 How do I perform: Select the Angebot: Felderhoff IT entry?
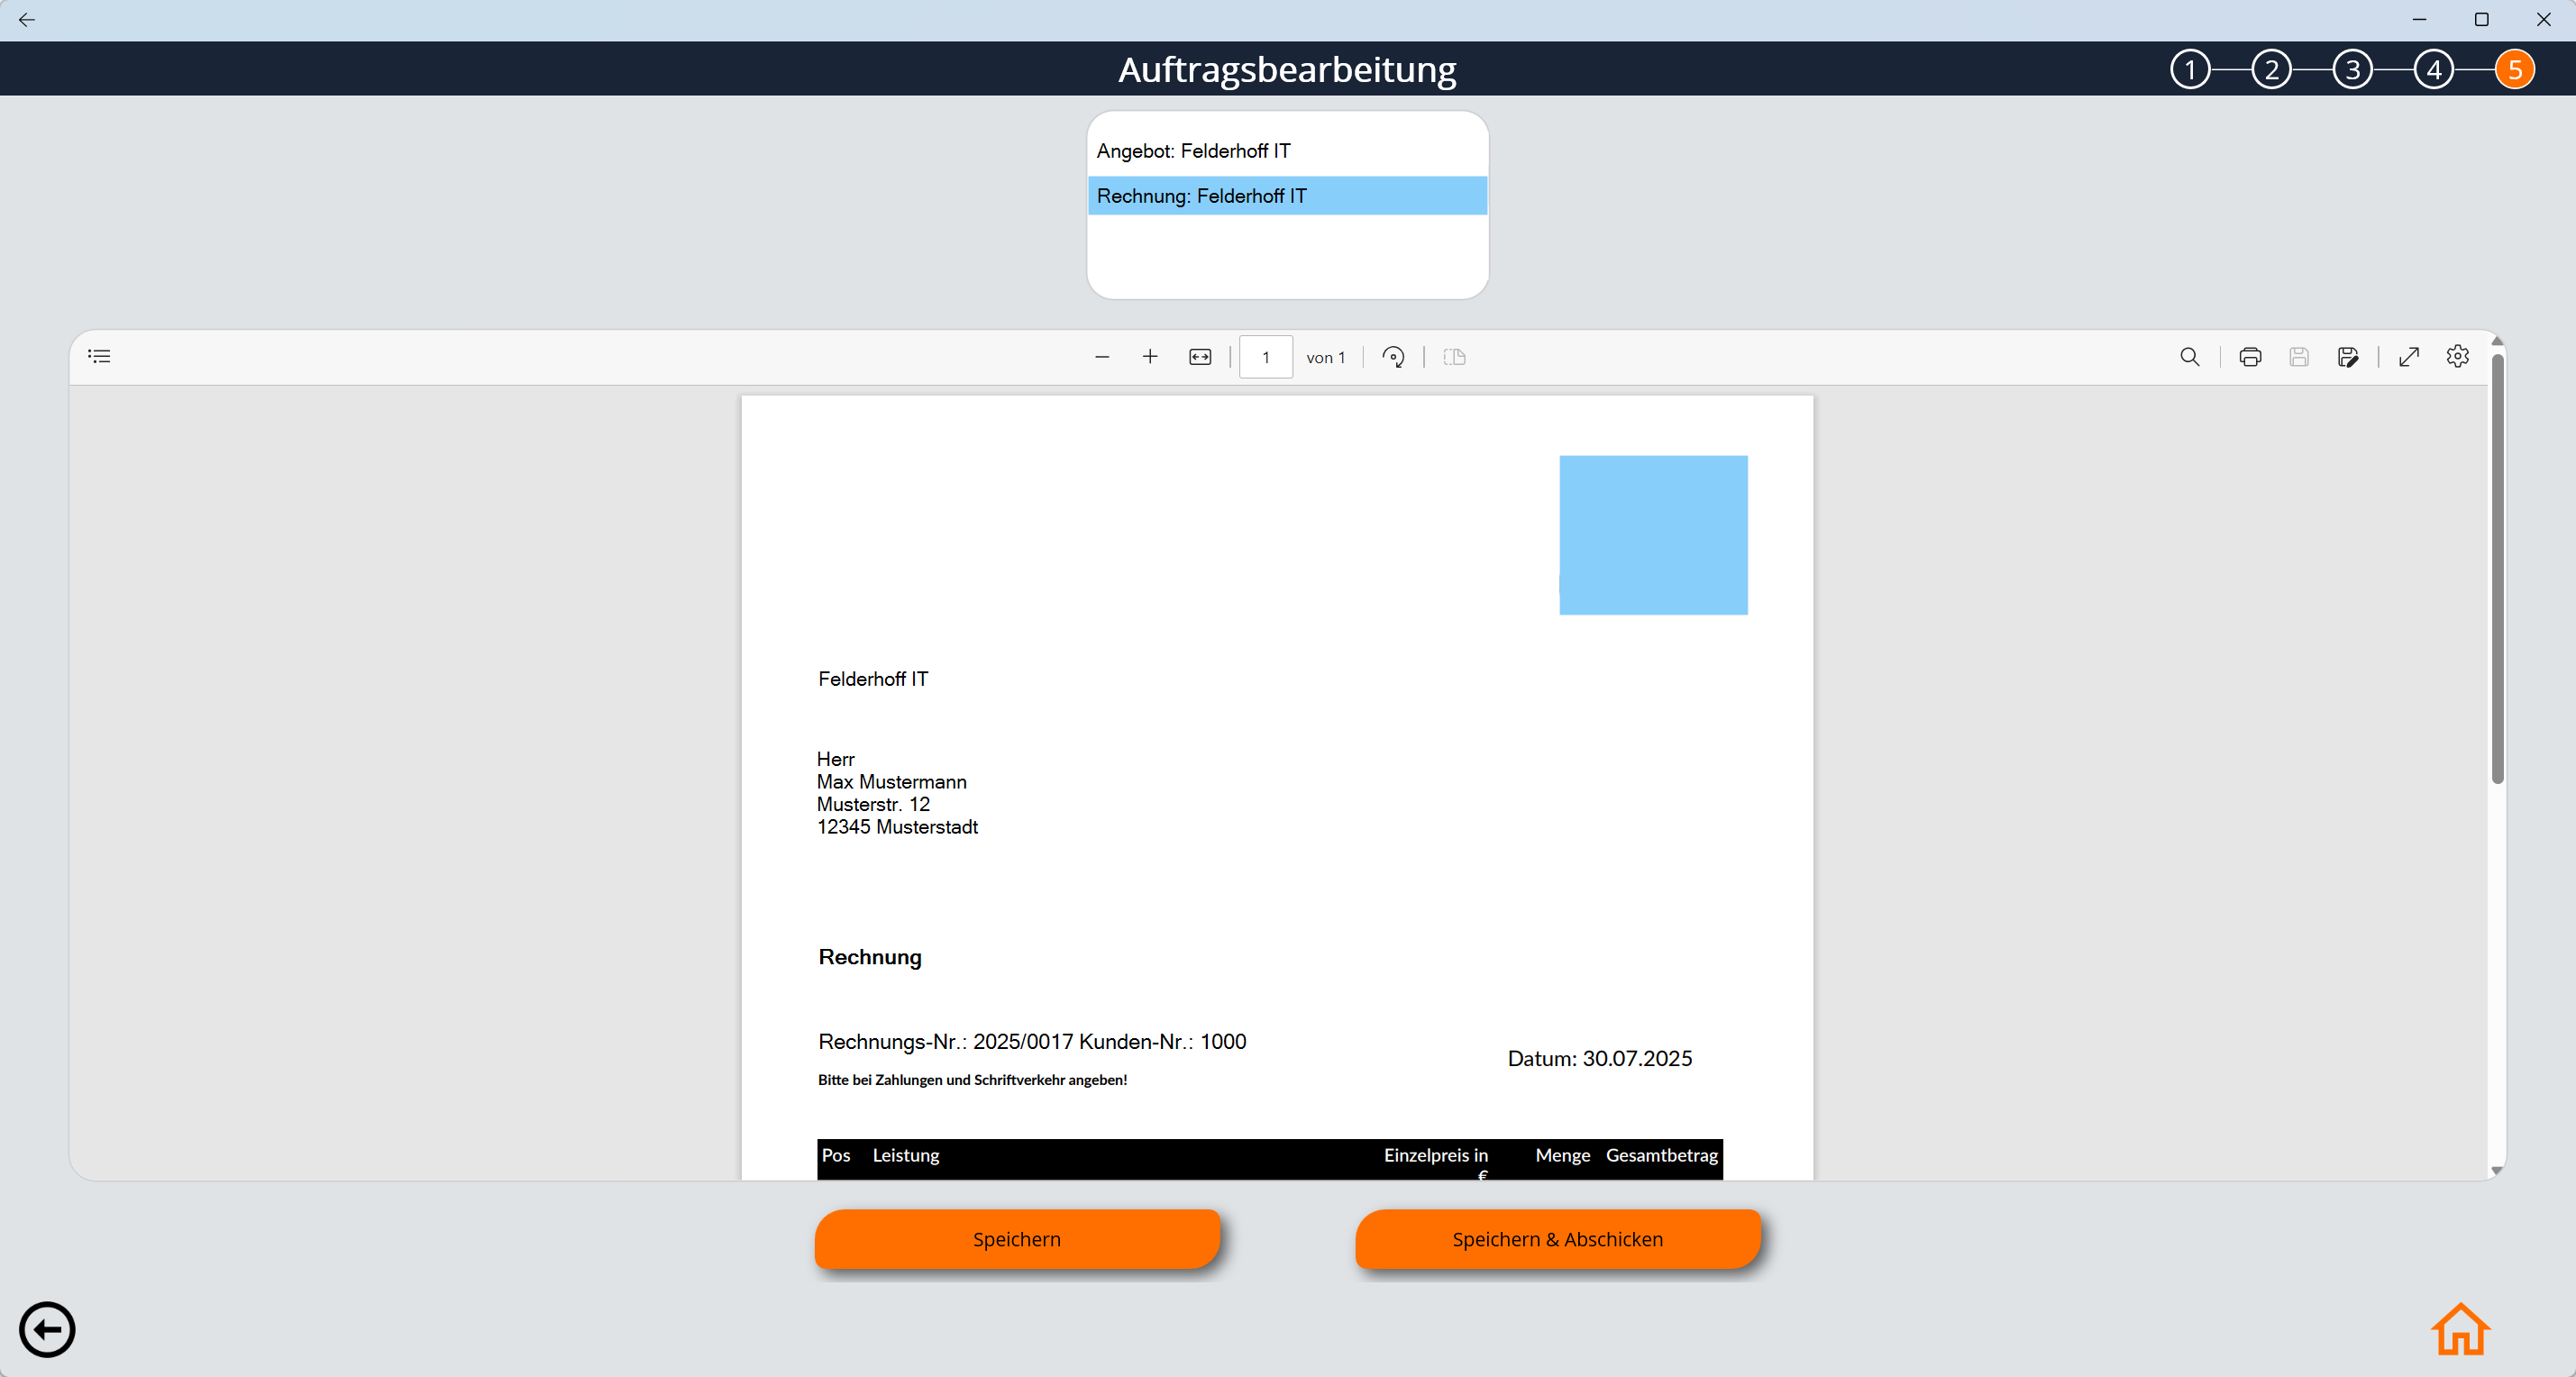(1287, 150)
